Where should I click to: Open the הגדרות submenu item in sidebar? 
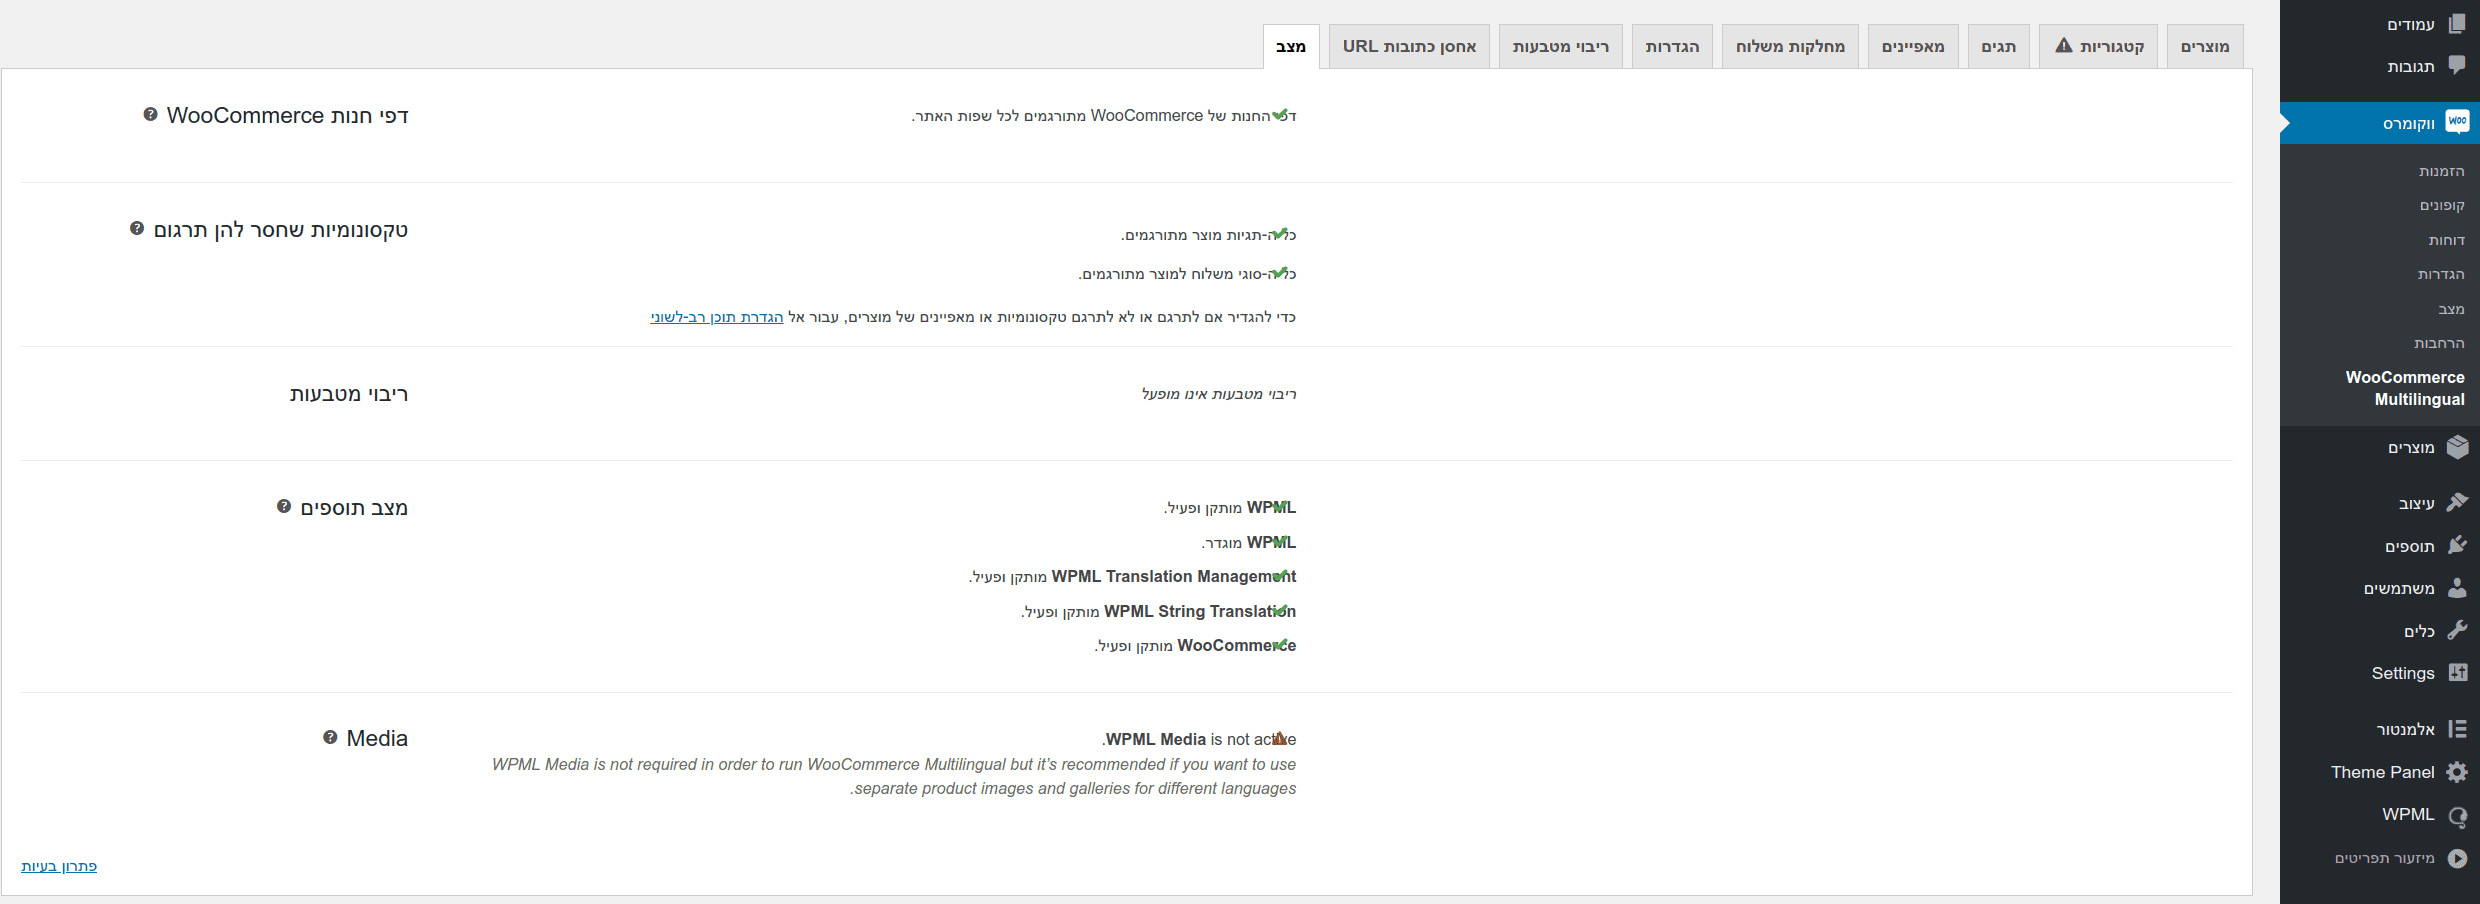(x=2441, y=274)
